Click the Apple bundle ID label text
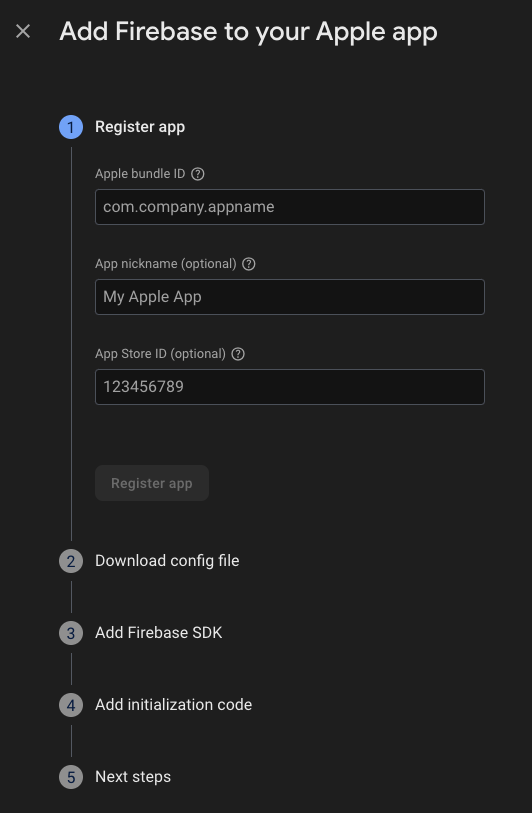Viewport: 532px width, 813px height. [140, 174]
